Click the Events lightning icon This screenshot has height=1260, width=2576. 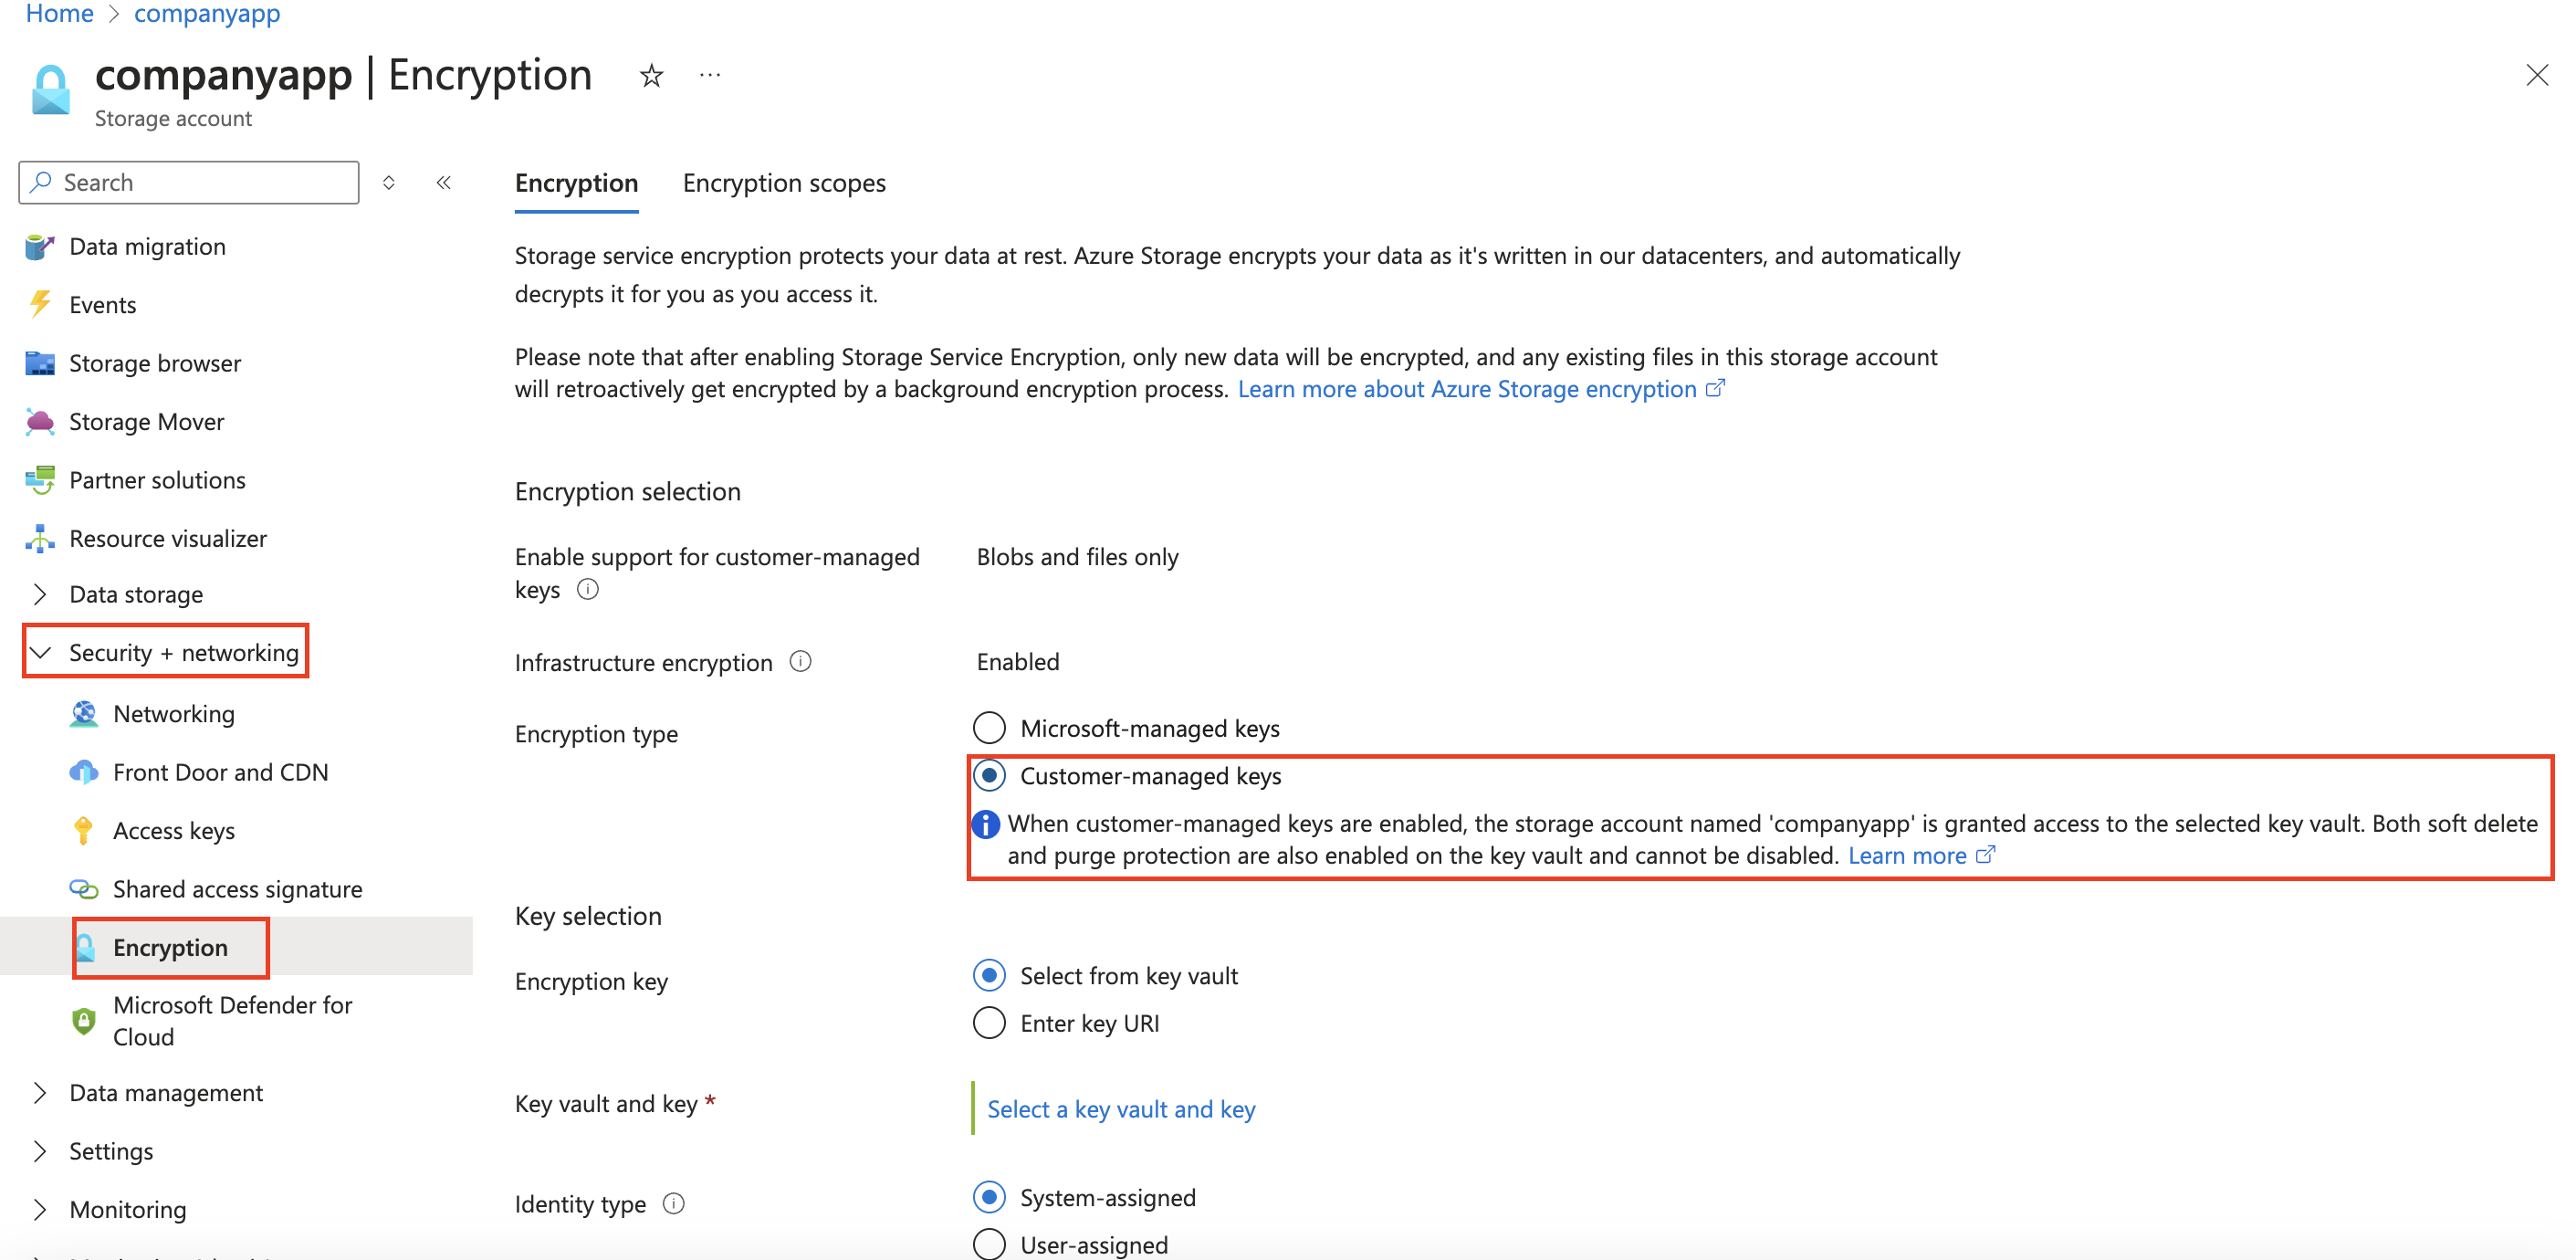[39, 304]
